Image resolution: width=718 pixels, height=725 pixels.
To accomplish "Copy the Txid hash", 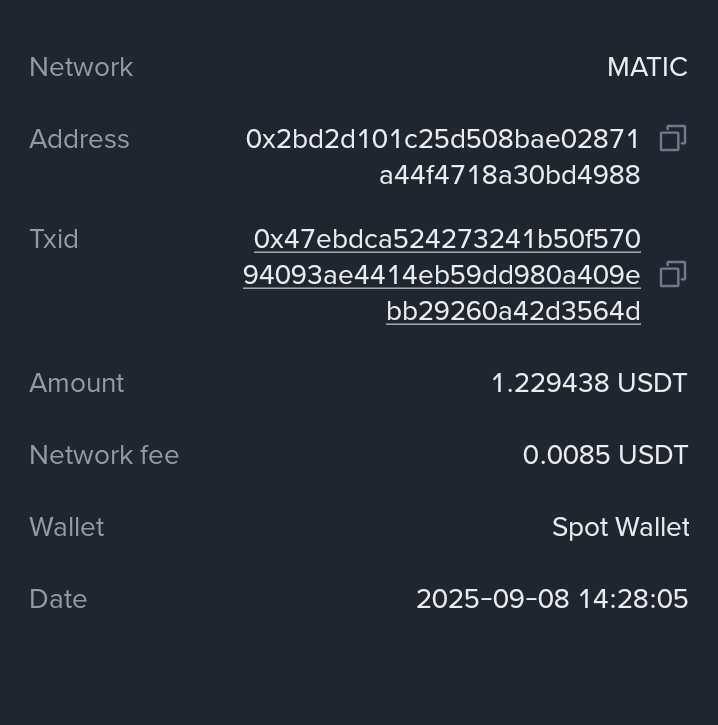I will [x=672, y=275].
